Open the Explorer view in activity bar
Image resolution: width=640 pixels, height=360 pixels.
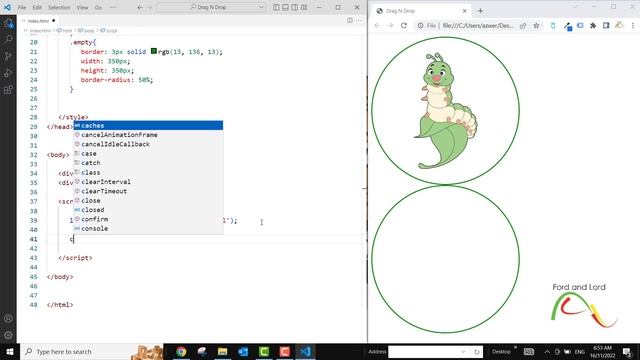[x=8, y=23]
